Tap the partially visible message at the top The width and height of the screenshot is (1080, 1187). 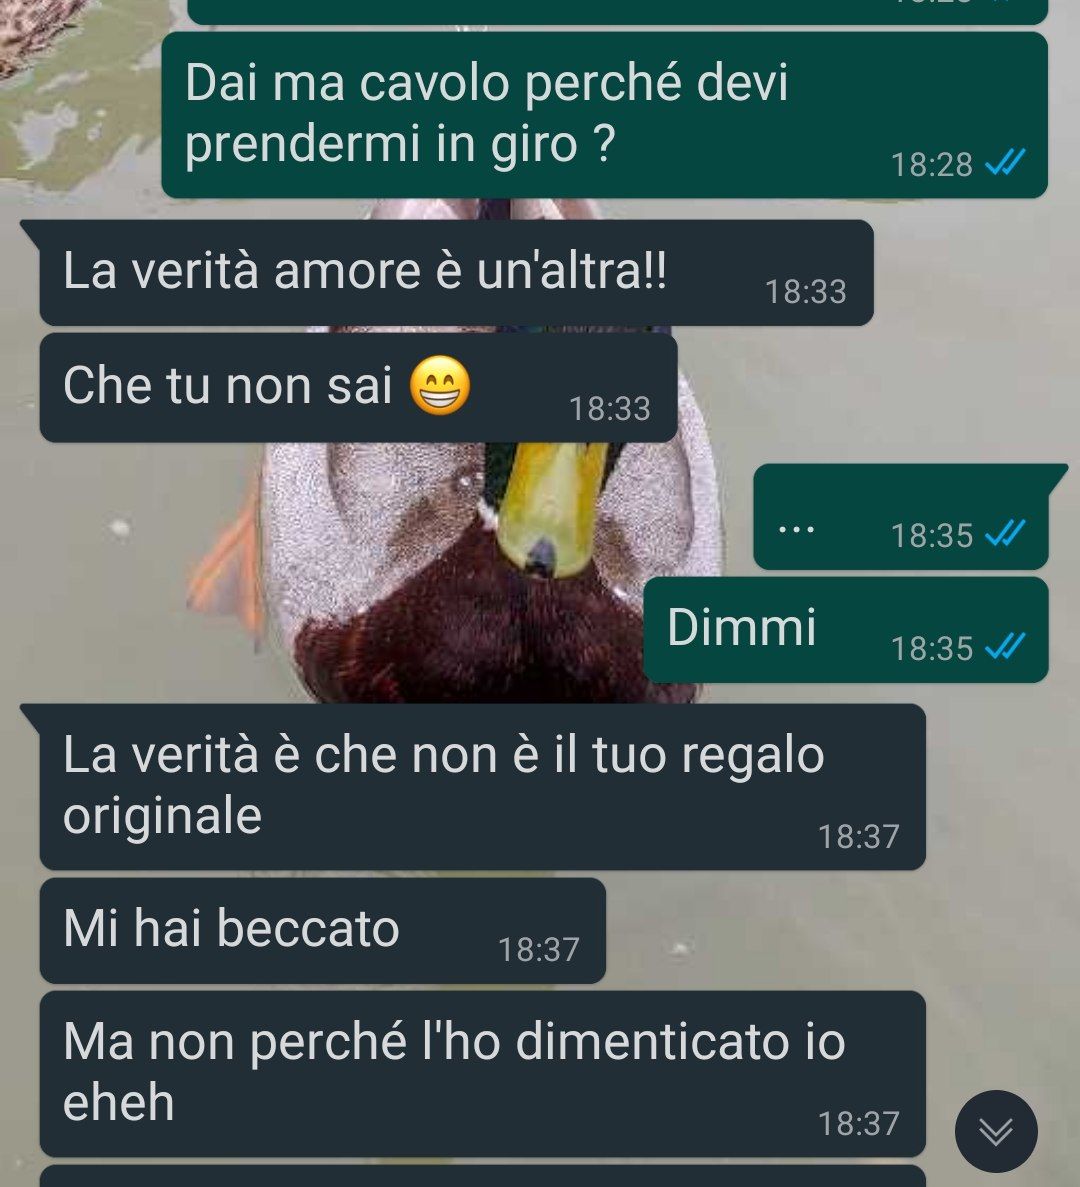(617, 11)
